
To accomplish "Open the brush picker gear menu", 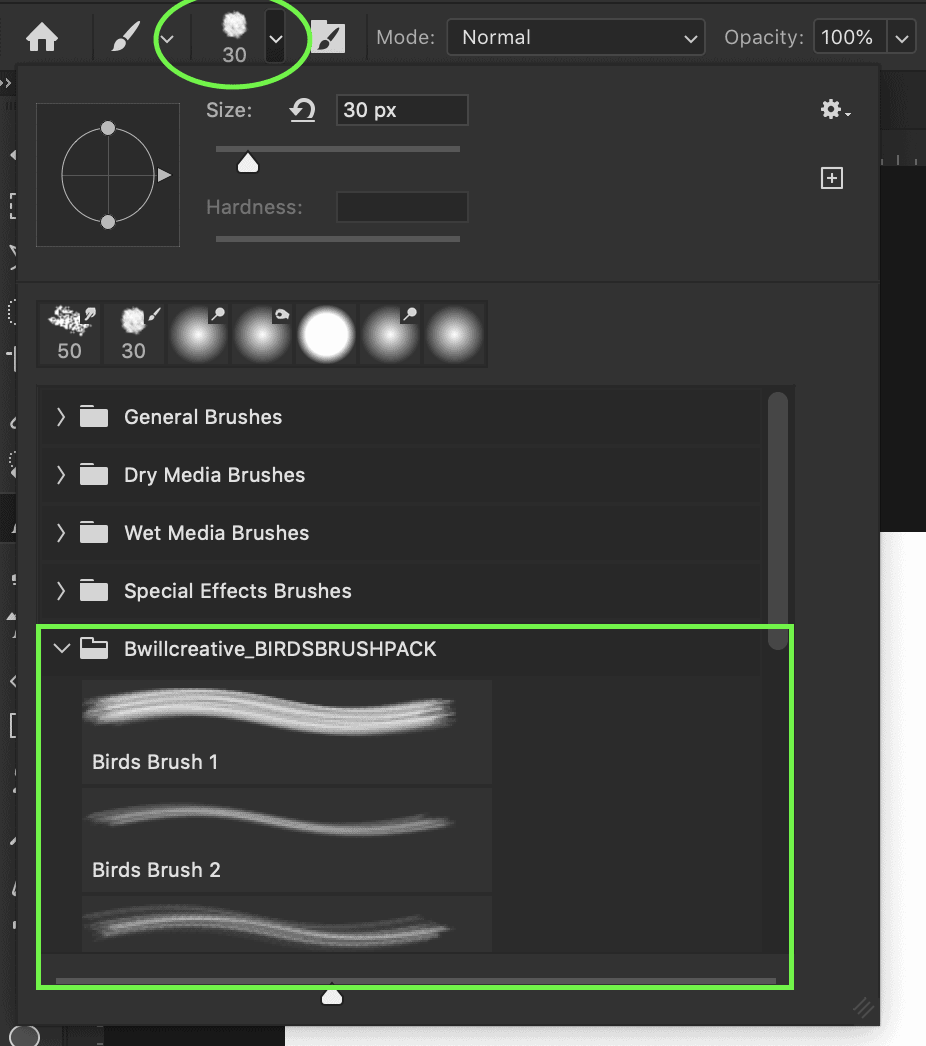I will (833, 110).
